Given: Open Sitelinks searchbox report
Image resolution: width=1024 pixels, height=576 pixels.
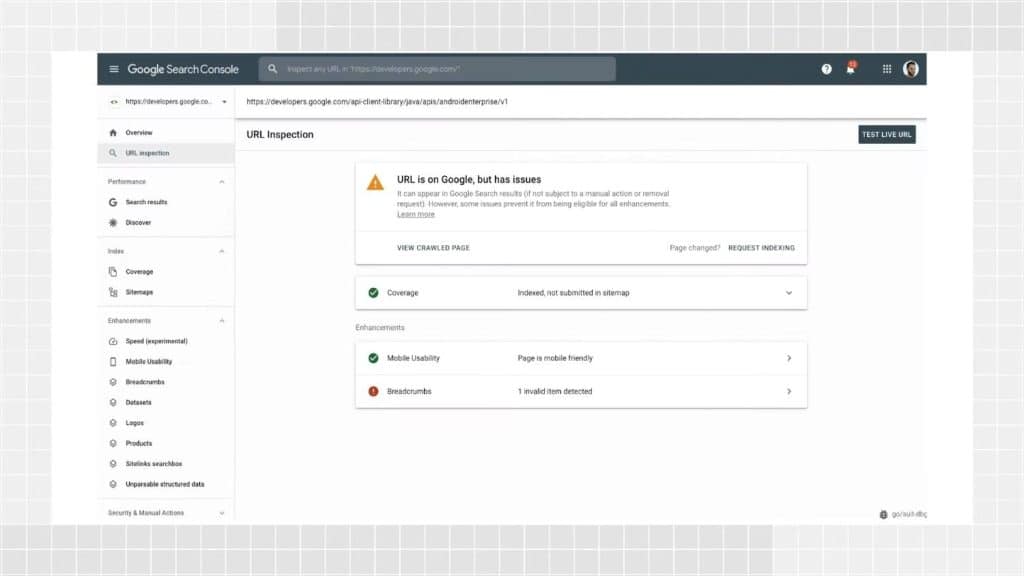Looking at the screenshot, I should (x=153, y=464).
